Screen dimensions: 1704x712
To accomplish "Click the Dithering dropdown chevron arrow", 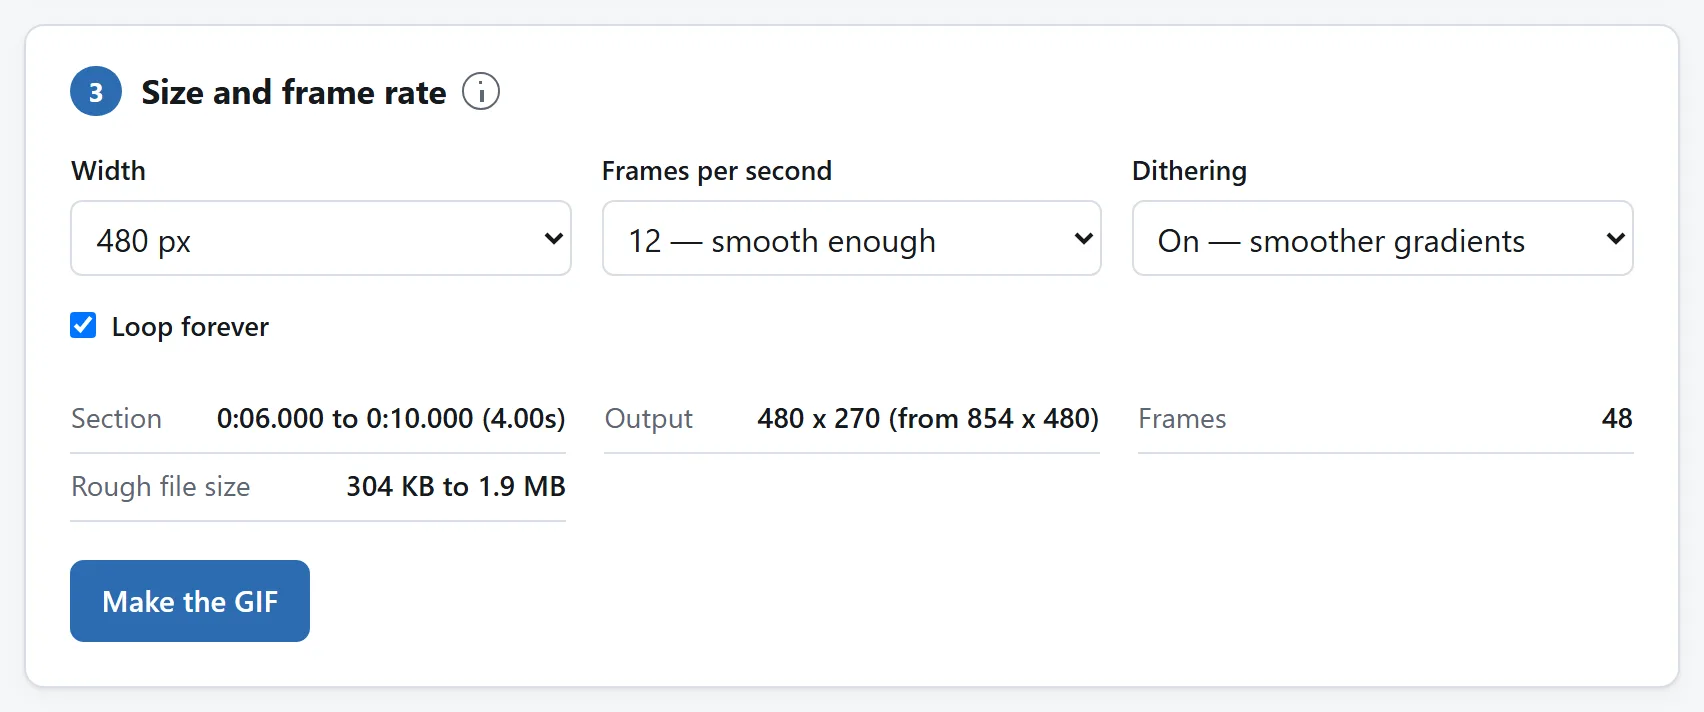I will point(1615,239).
